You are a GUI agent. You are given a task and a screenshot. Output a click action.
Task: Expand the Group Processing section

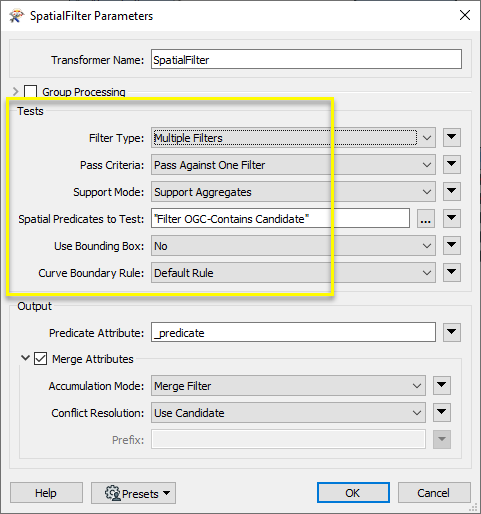(x=15, y=91)
